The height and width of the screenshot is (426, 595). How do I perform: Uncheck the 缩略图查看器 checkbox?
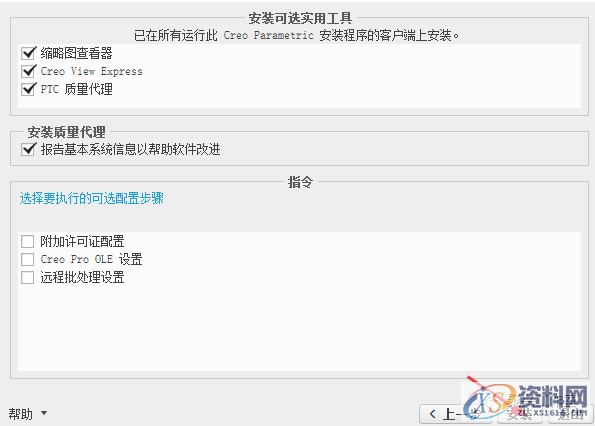coord(28,53)
